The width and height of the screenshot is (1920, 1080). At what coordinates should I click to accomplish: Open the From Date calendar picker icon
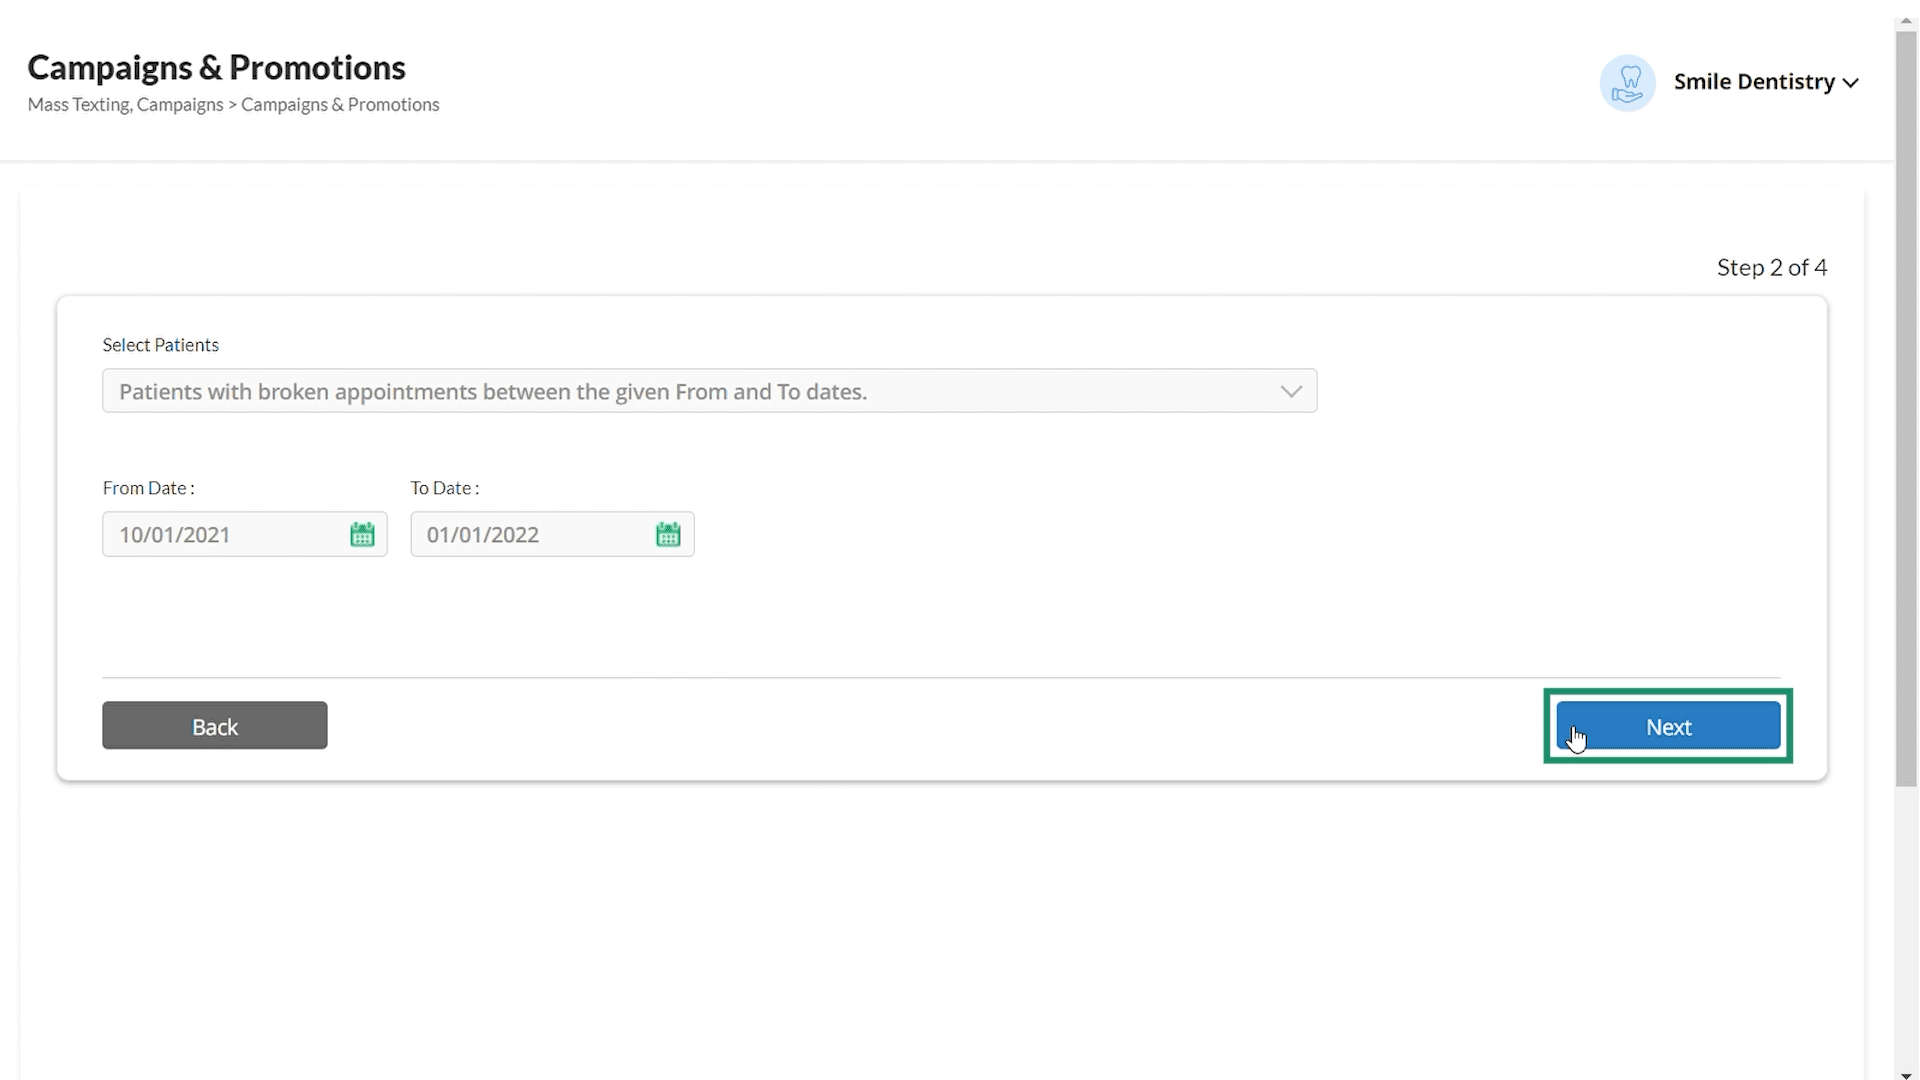[362, 534]
